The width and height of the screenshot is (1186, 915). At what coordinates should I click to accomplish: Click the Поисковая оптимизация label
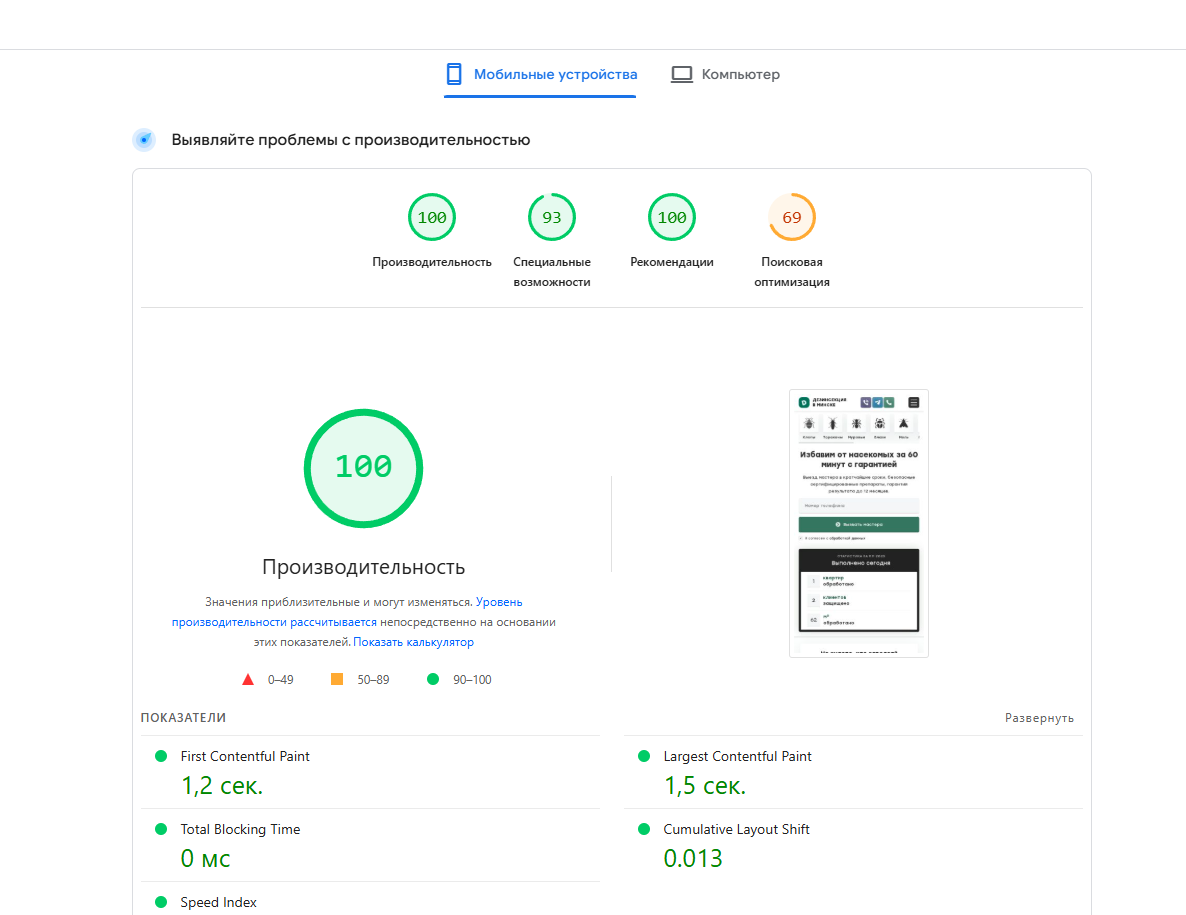pos(792,271)
